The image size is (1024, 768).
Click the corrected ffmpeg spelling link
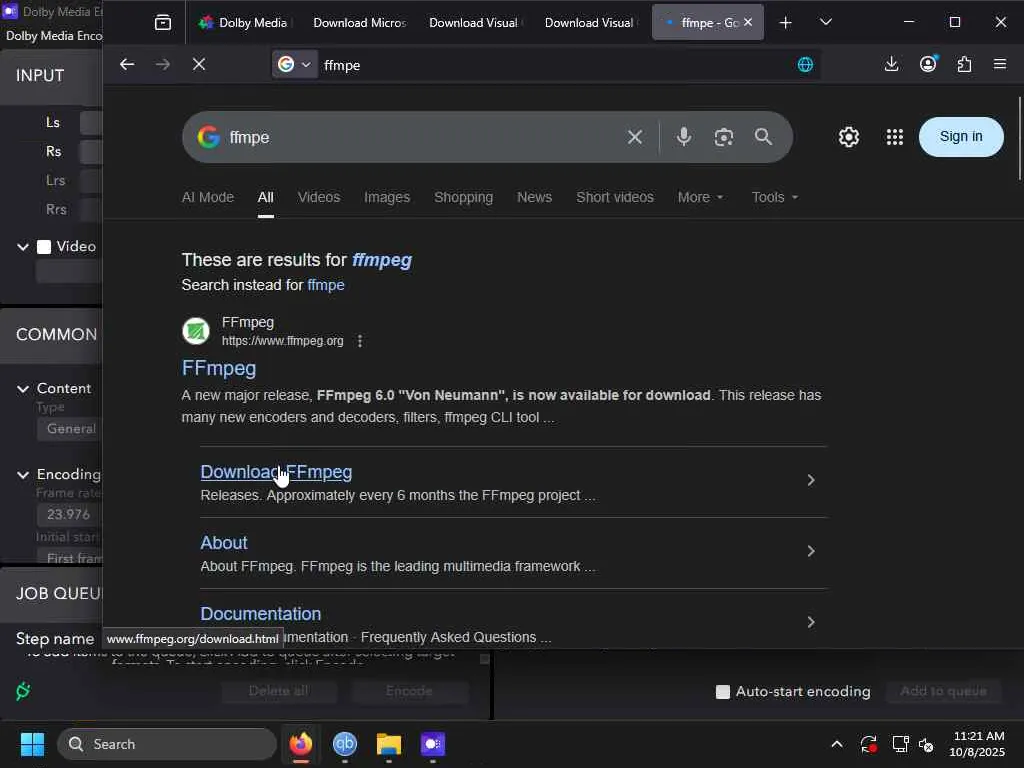(x=382, y=260)
